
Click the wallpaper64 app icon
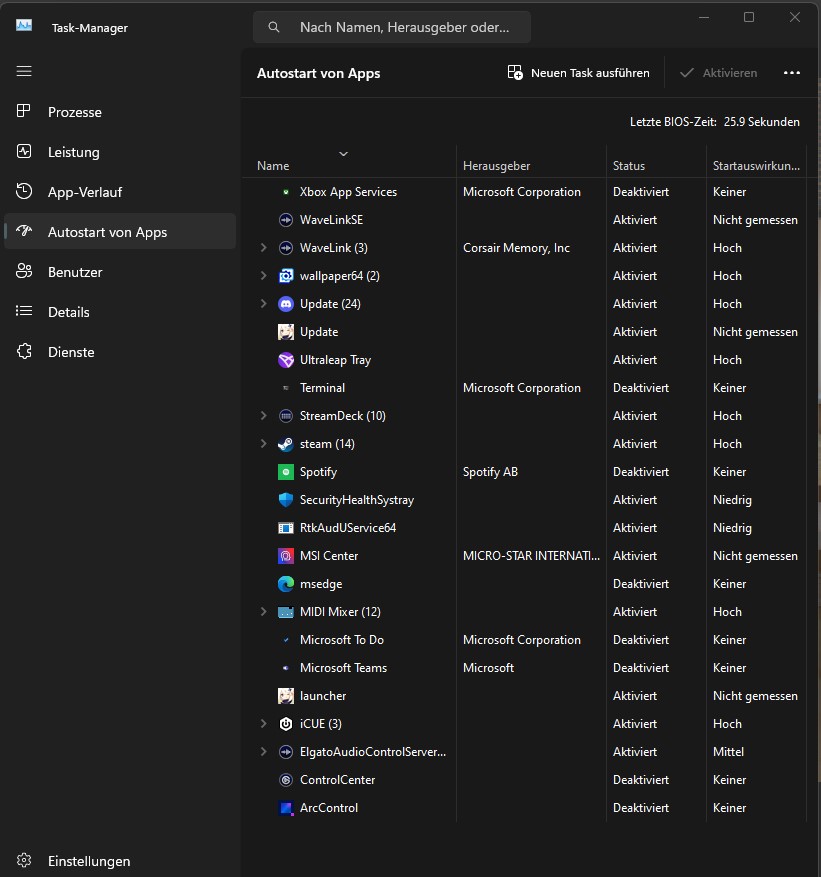click(286, 276)
